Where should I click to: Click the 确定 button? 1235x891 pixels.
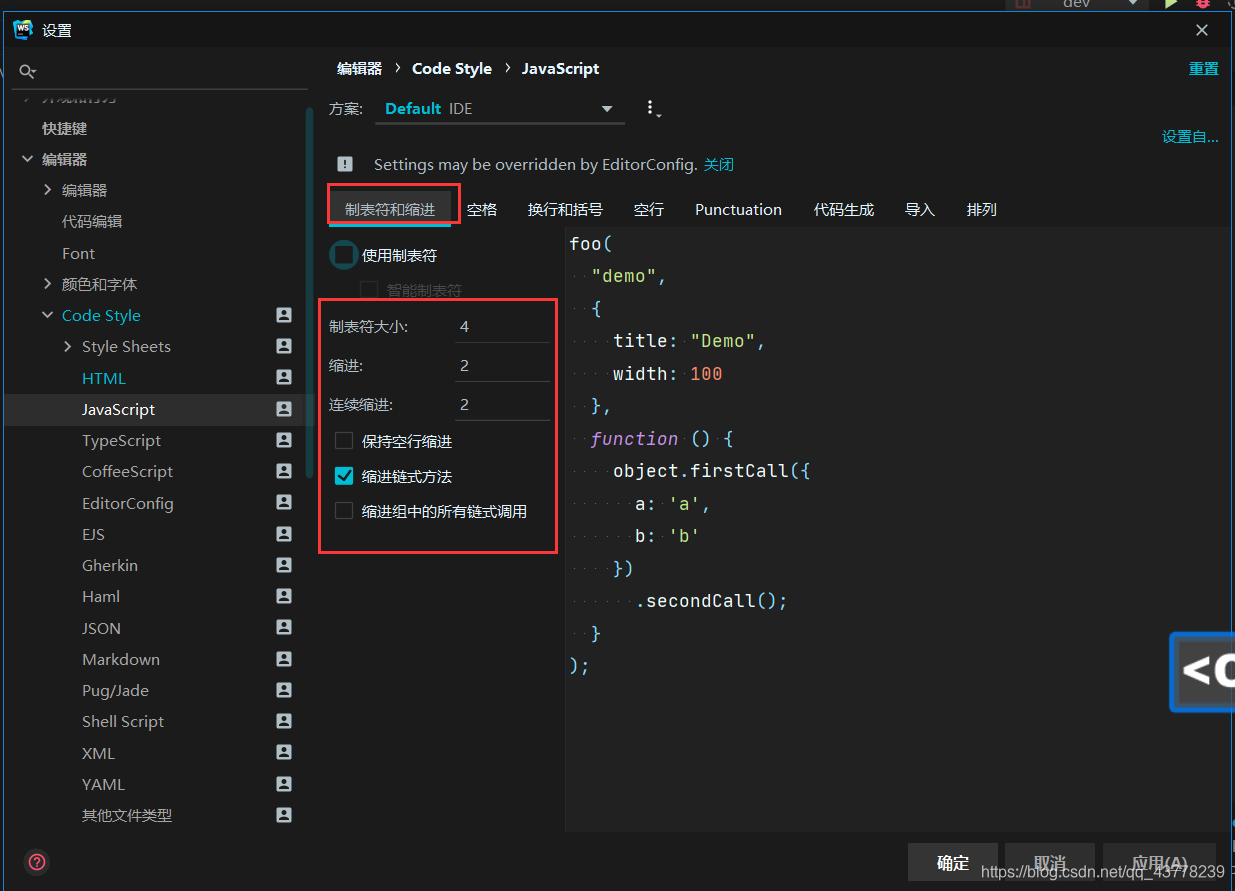coord(953,863)
